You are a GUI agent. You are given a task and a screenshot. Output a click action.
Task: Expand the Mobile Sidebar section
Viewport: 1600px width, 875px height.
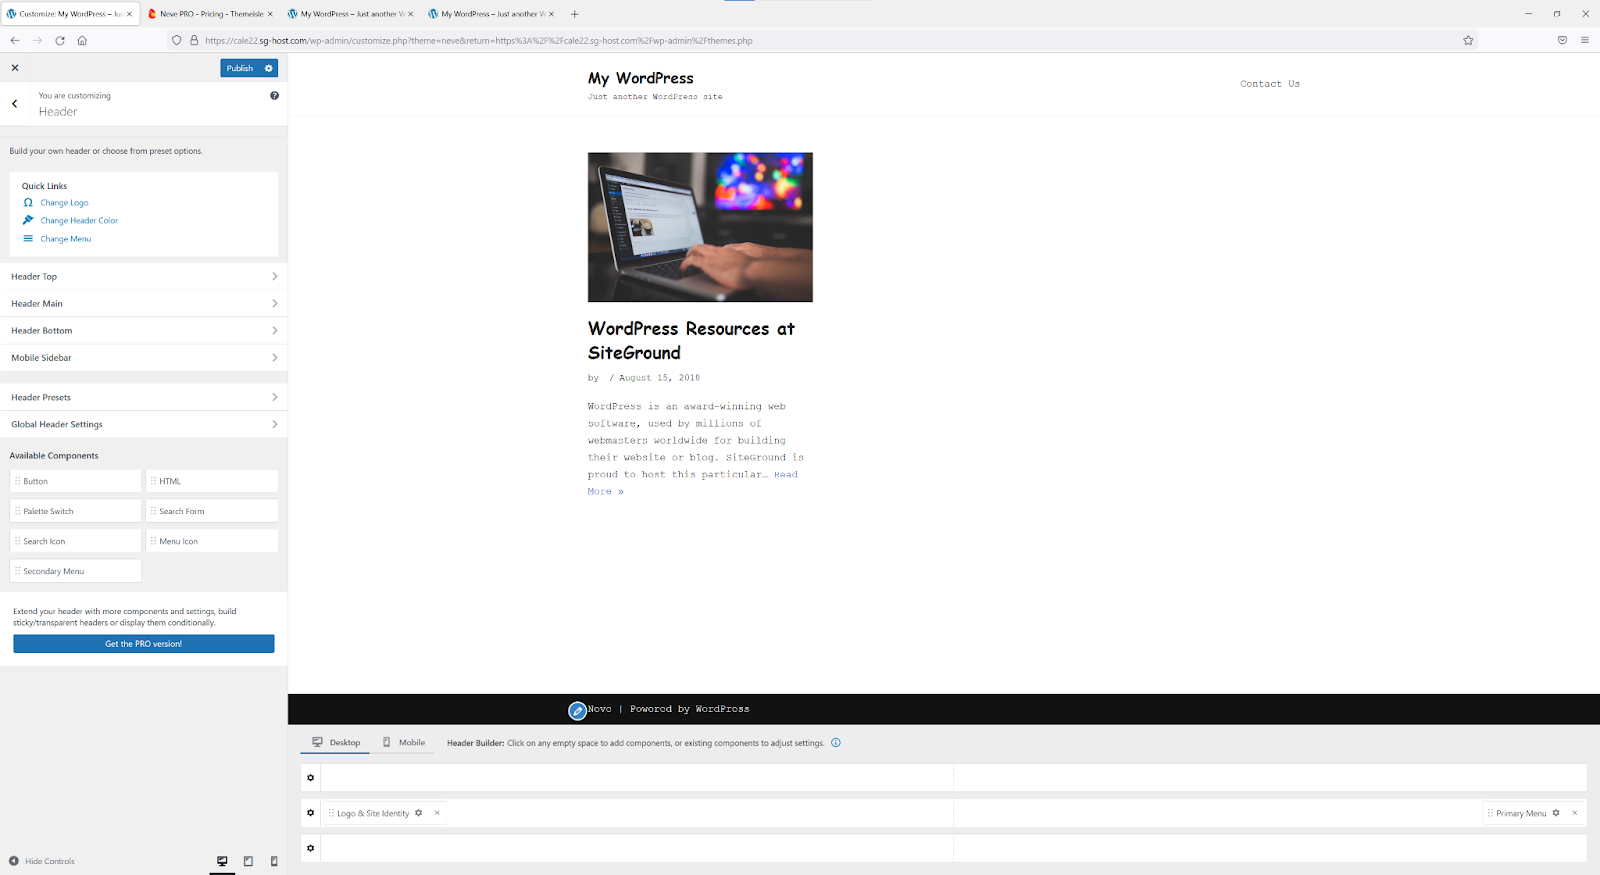(144, 358)
